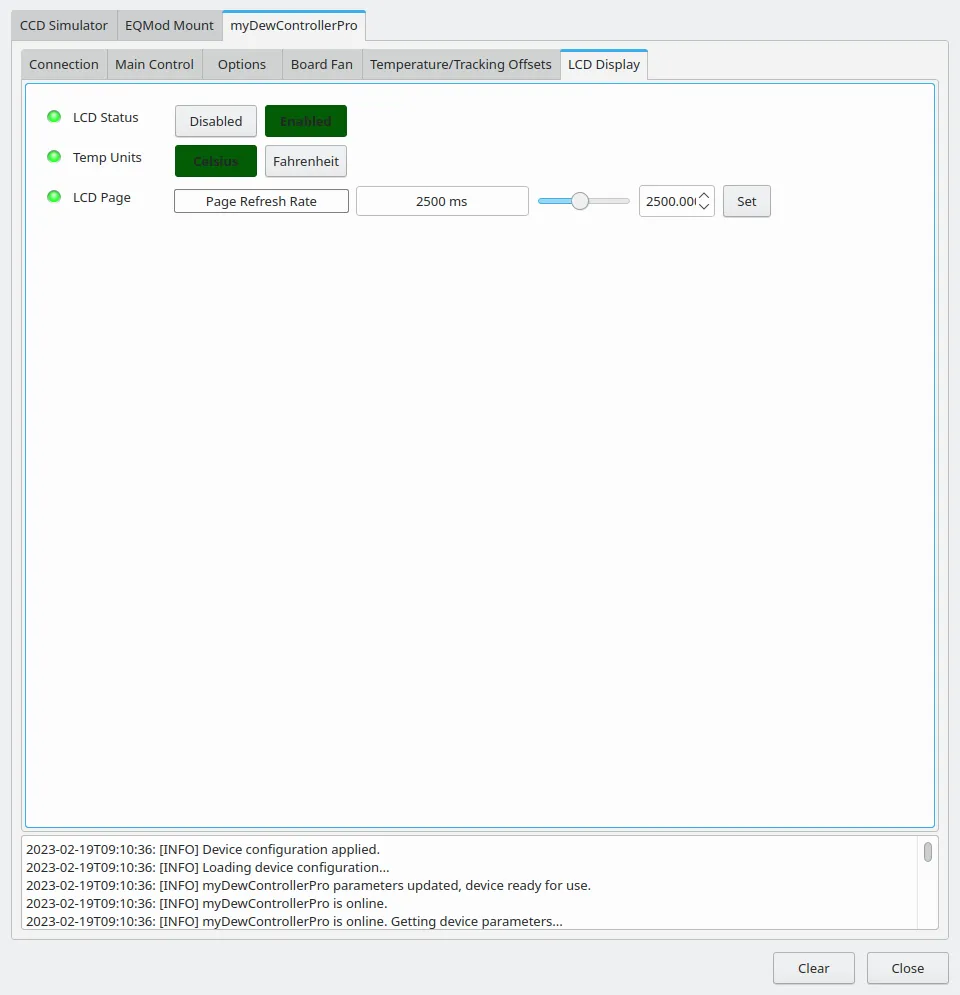The height and width of the screenshot is (995, 960).
Task: Choose Celsius temperature units
Action: coord(216,161)
